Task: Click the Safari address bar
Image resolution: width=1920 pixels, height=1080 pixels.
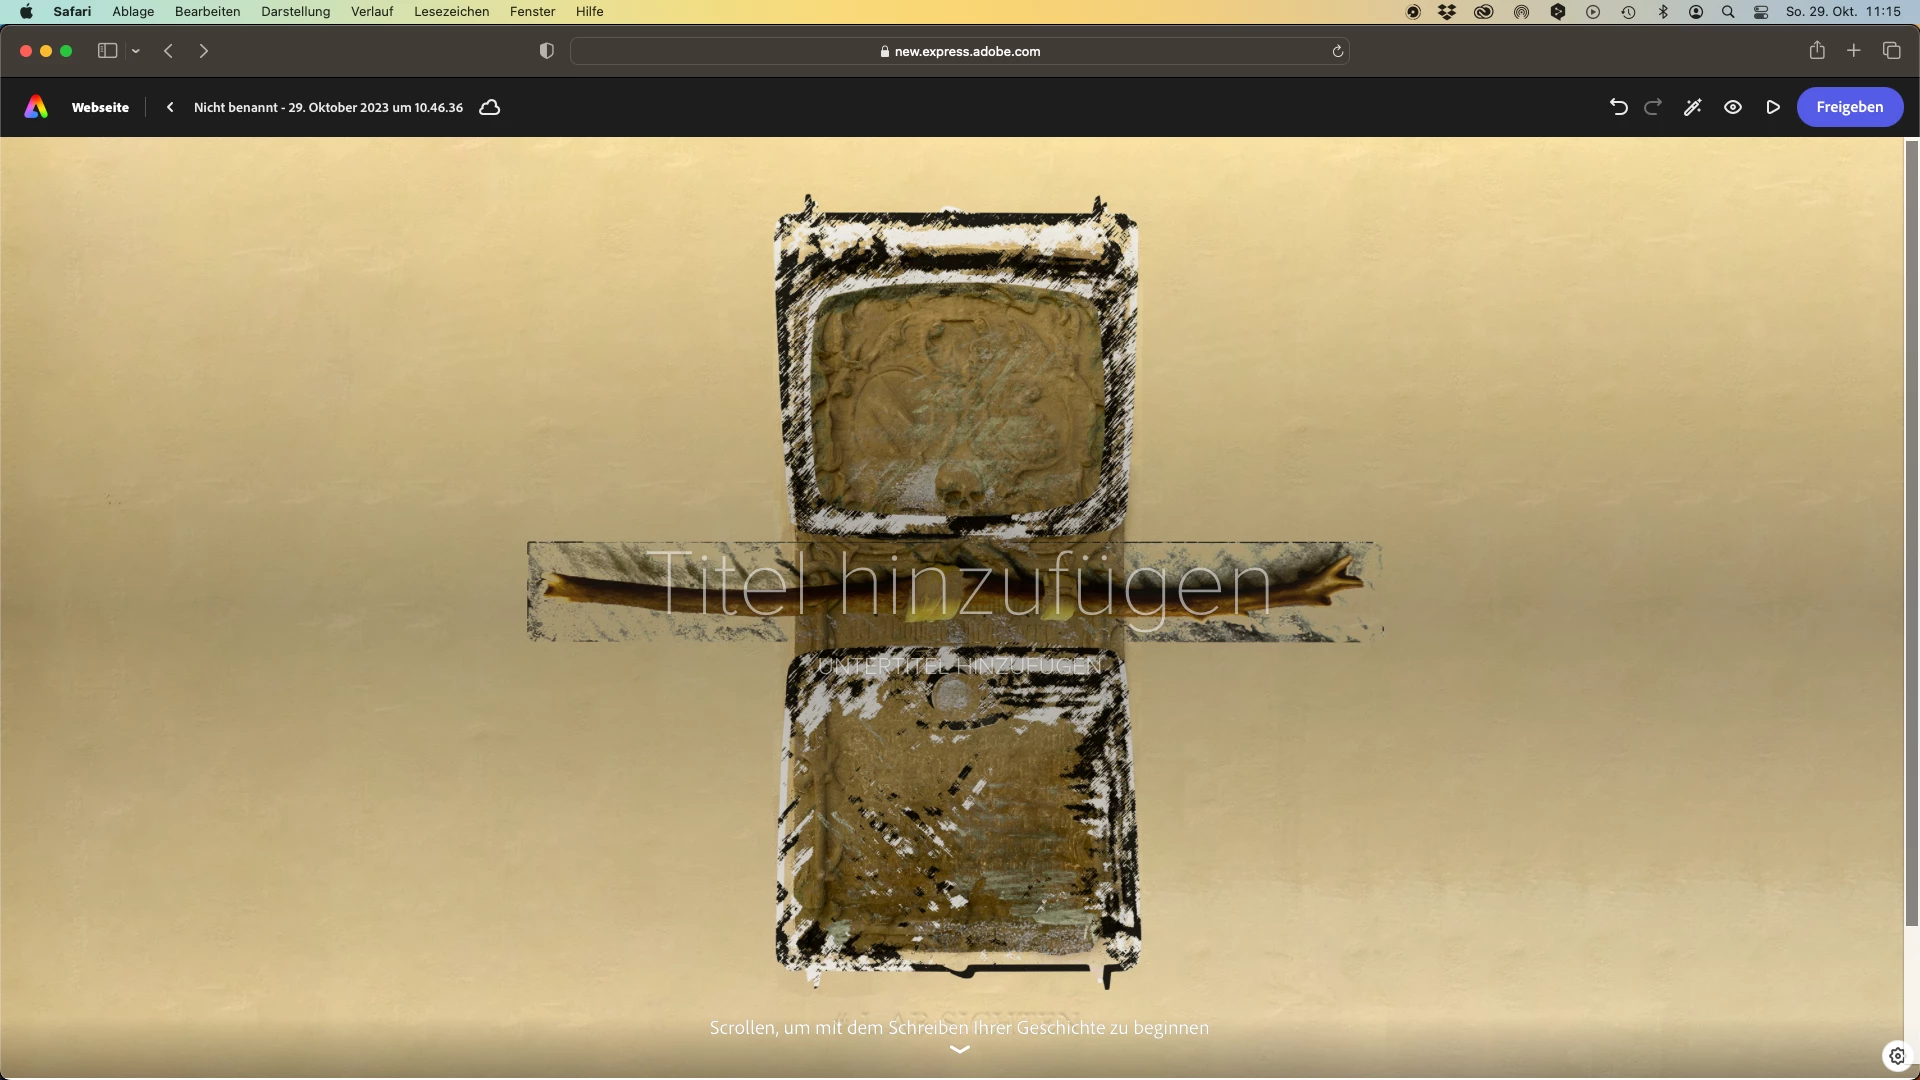Action: 960,51
